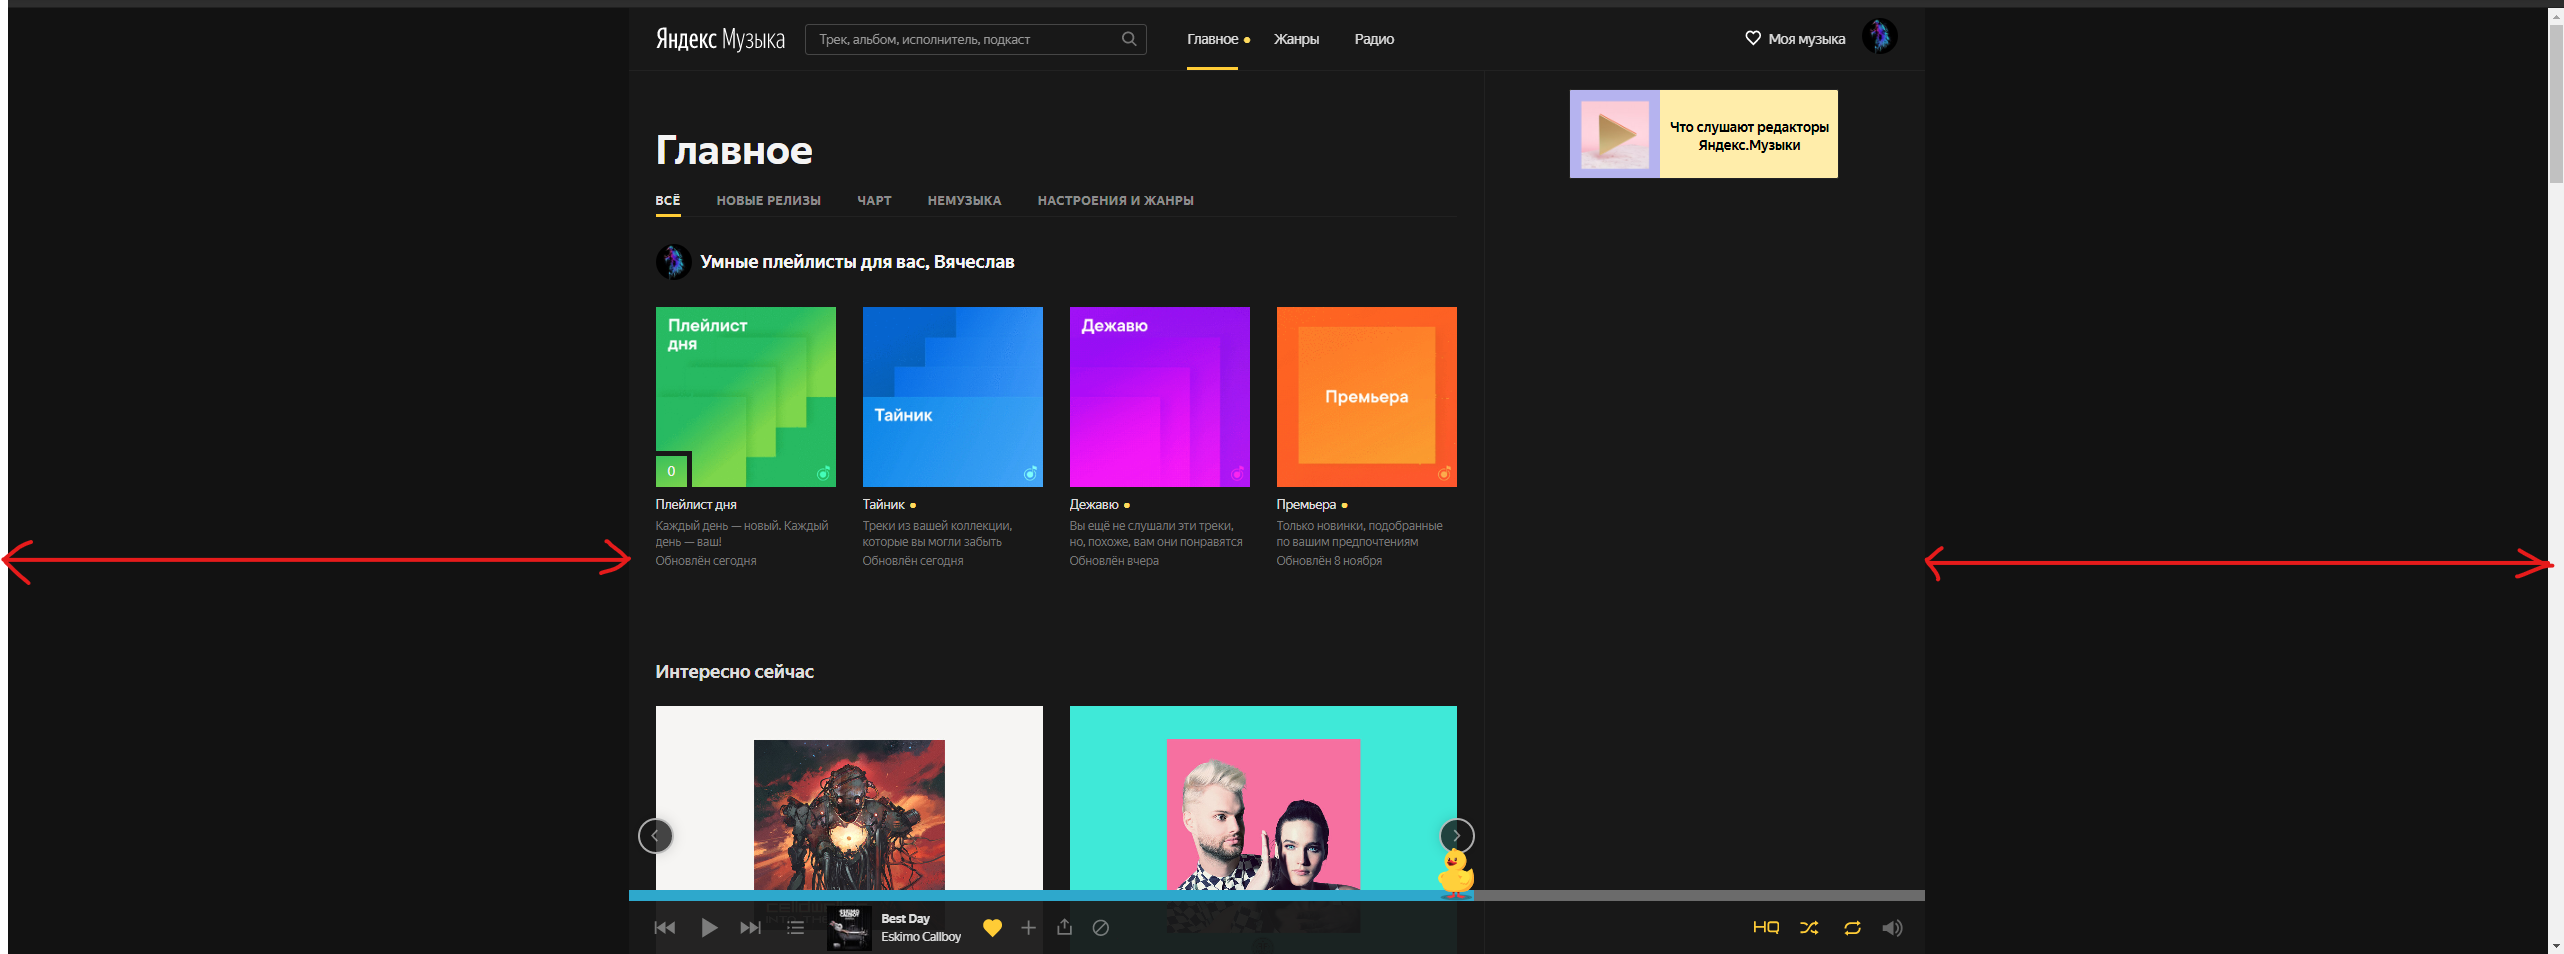Select the ВСЁ tab

pos(668,200)
